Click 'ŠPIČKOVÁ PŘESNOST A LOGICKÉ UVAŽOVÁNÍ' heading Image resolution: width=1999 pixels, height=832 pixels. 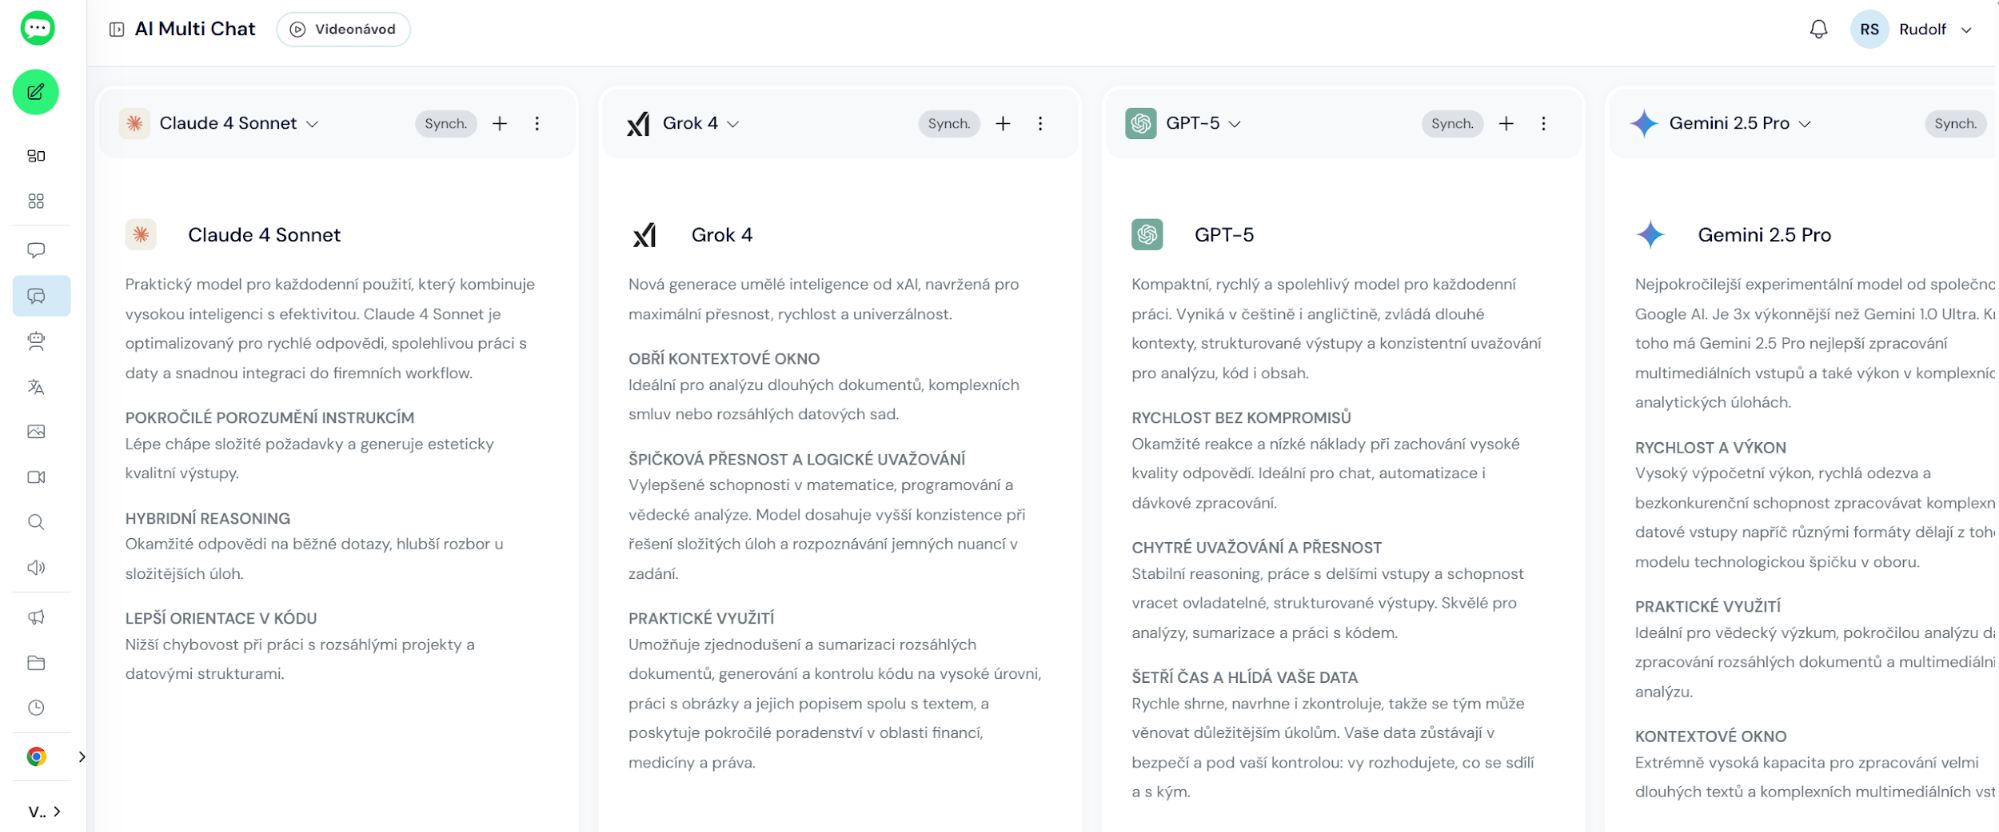pos(797,460)
